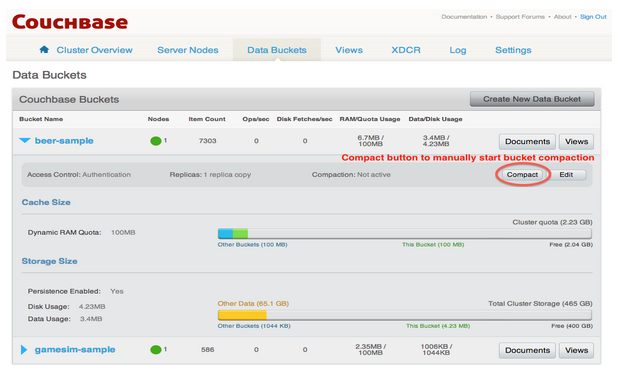The image size is (618, 371).
Task: Click the Compaction: Not active status
Action: tap(351, 175)
